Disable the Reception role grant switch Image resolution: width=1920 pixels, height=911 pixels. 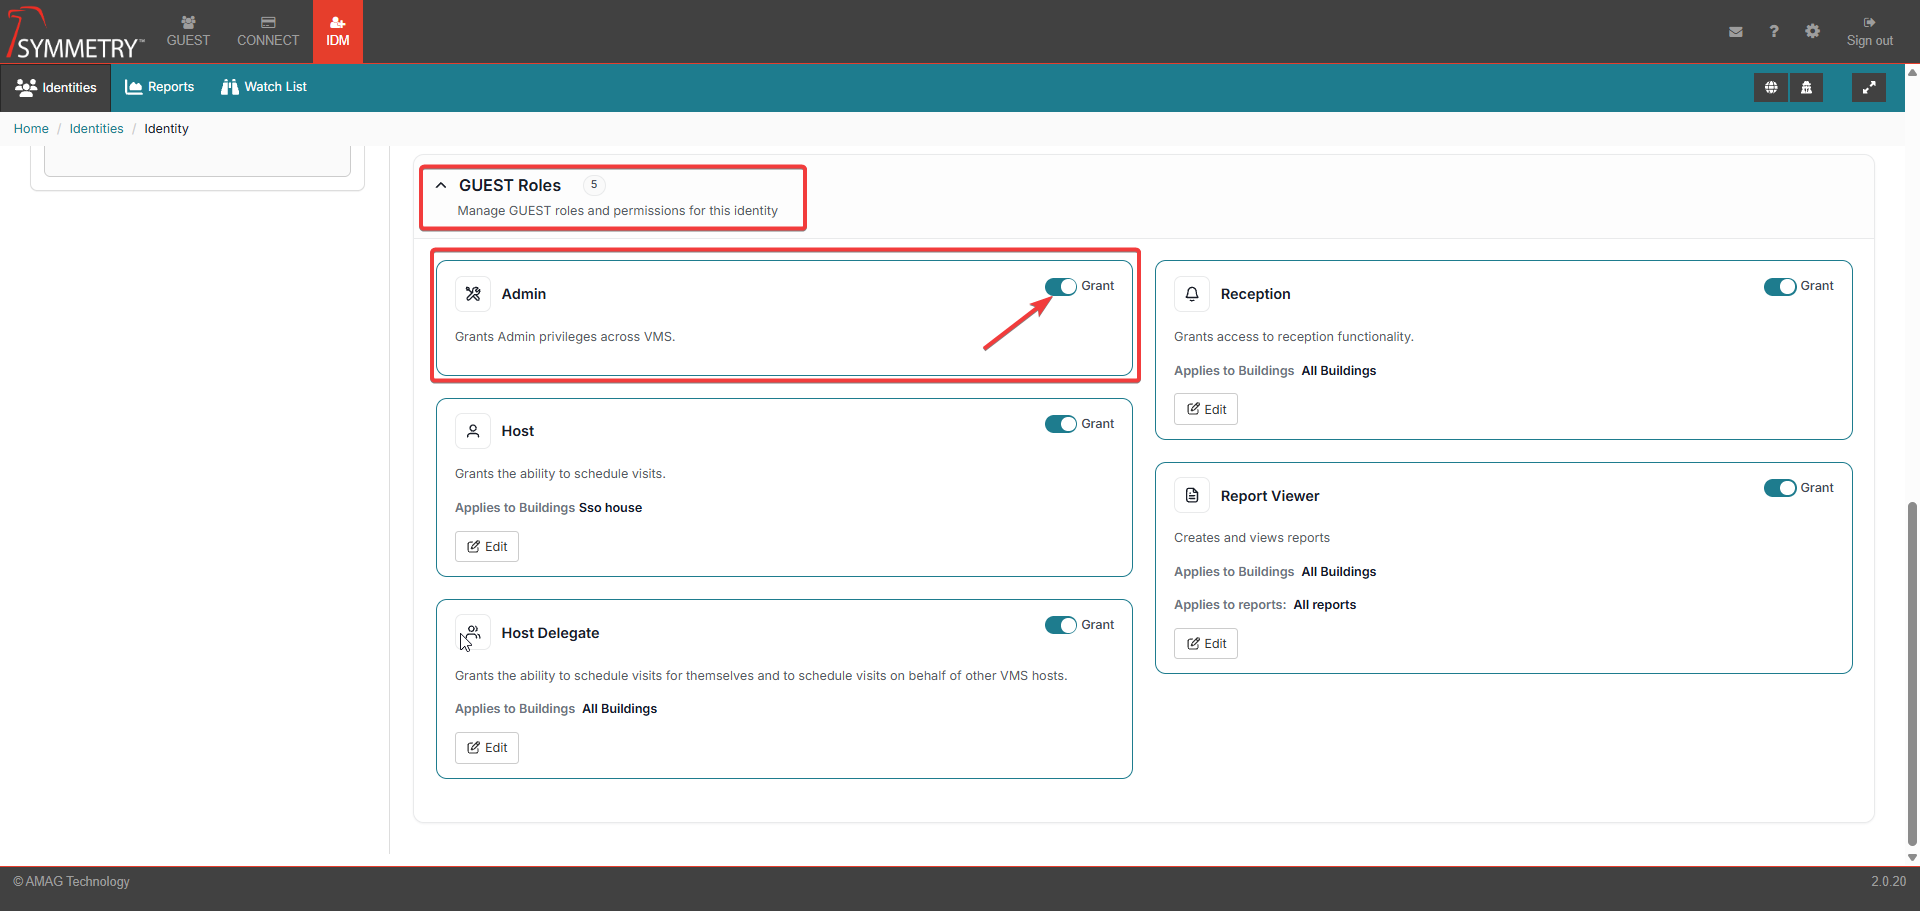coord(1779,287)
